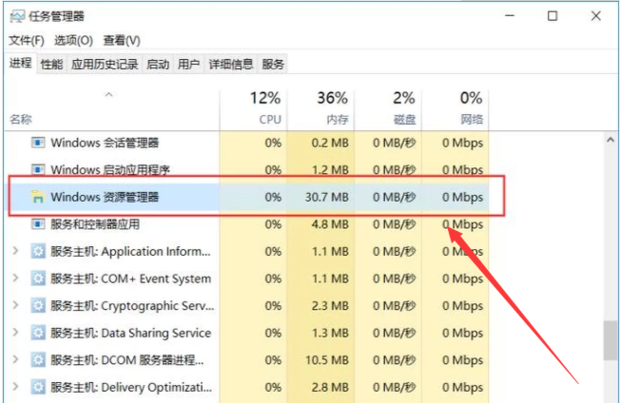Switch to the 用户 tab
This screenshot has height=403, width=620.
[189, 64]
